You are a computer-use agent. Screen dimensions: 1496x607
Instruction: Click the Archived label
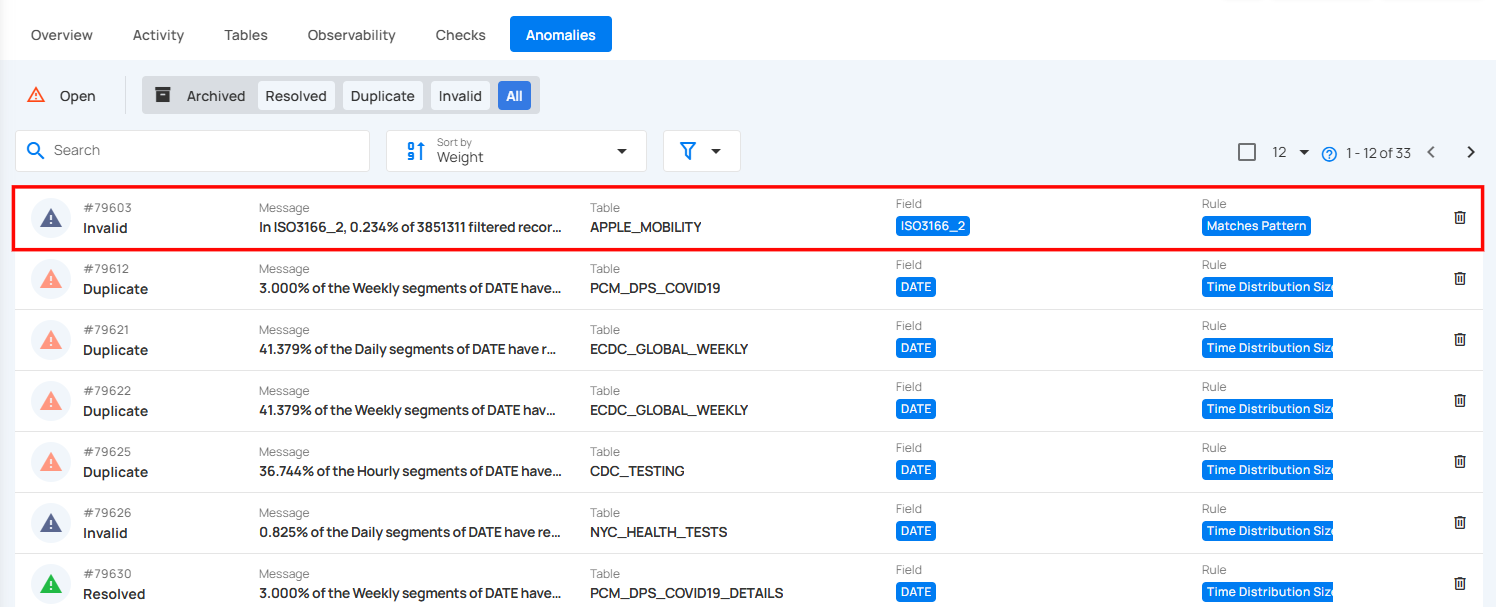(x=216, y=96)
